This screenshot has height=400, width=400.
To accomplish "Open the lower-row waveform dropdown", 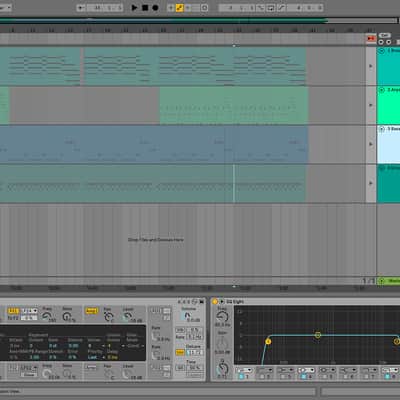I will 29,368.
